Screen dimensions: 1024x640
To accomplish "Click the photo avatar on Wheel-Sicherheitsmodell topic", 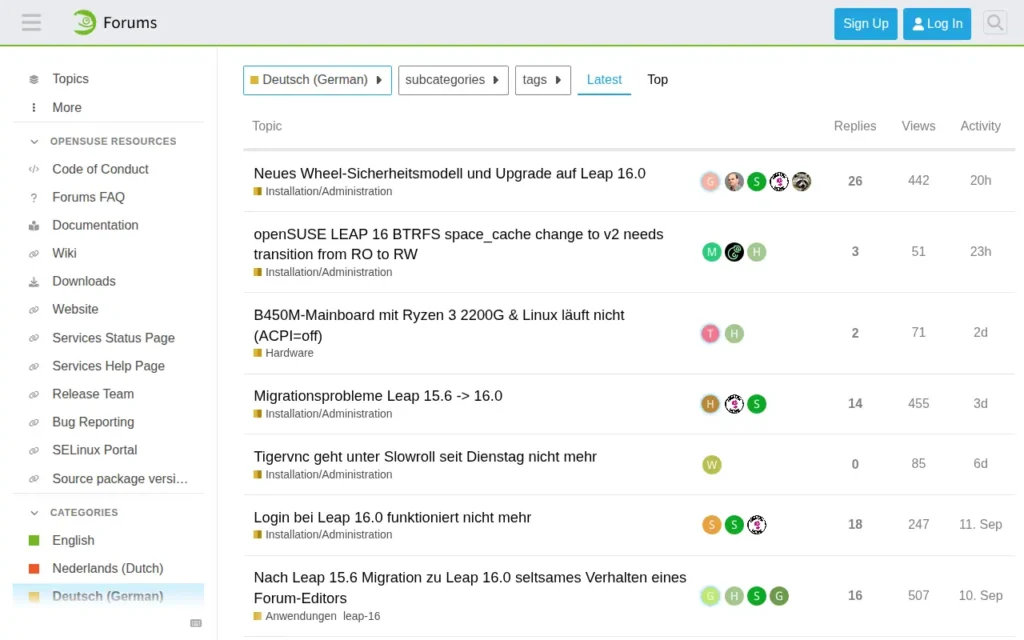I will pyautogui.click(x=734, y=182).
